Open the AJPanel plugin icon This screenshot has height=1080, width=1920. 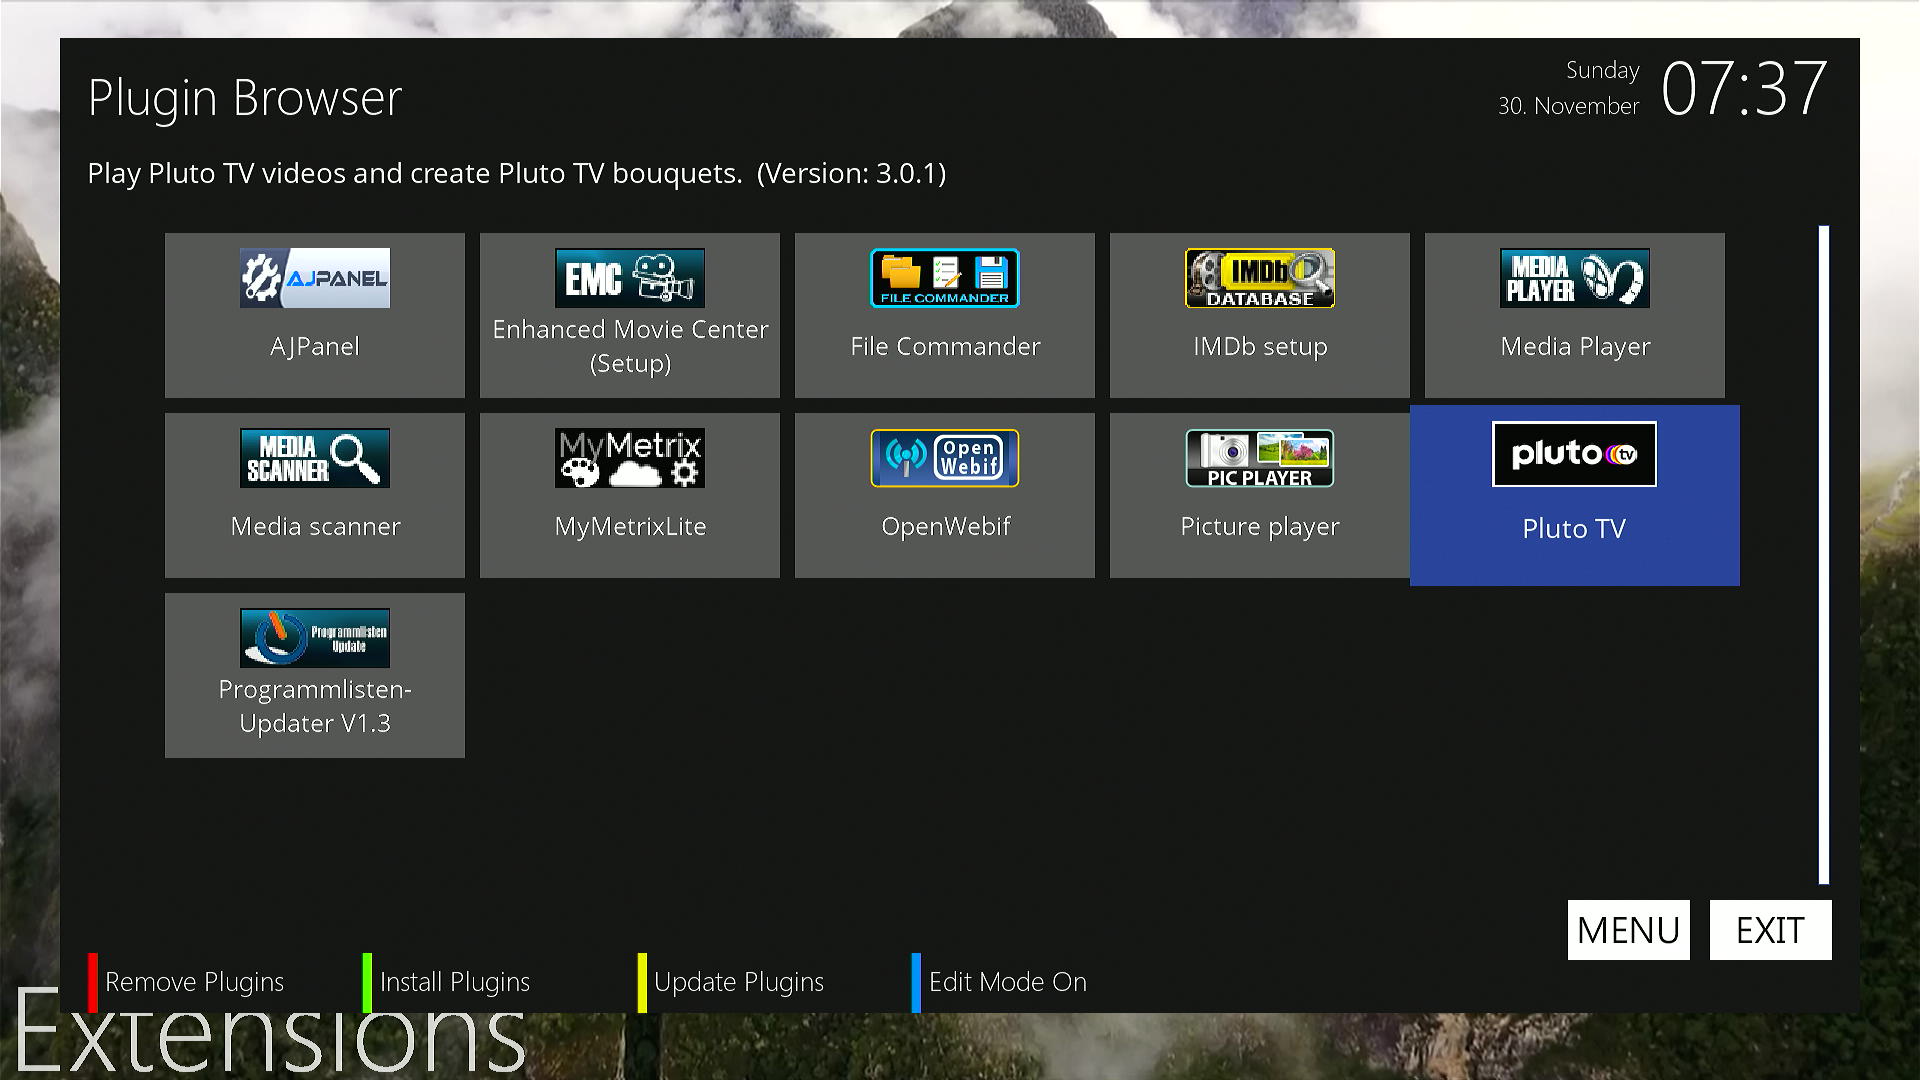pyautogui.click(x=314, y=278)
